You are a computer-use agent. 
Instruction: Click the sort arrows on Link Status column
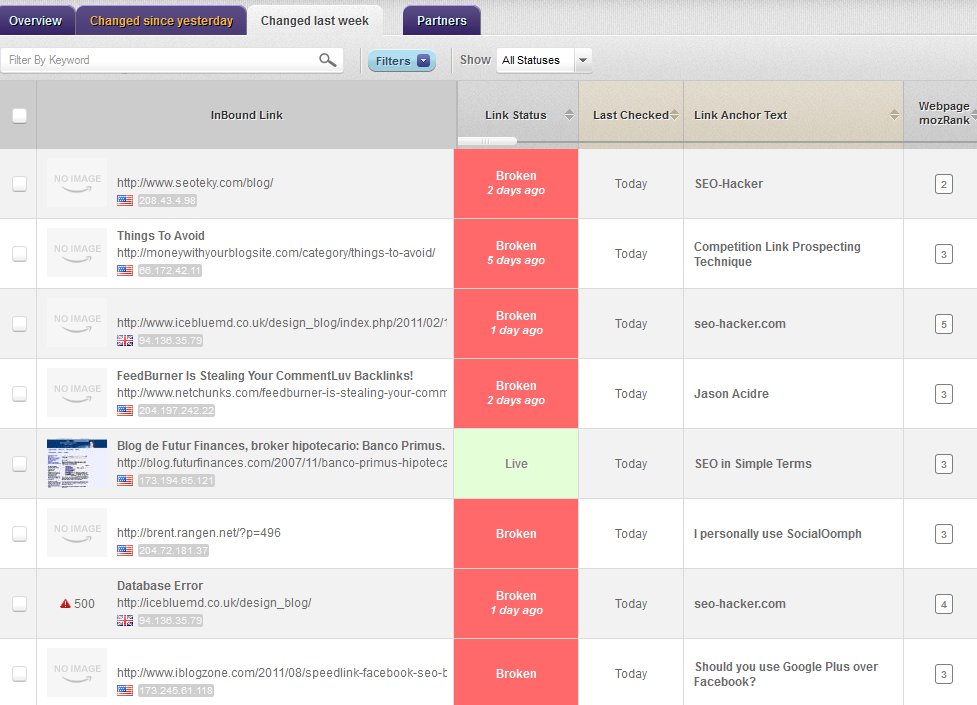[569, 115]
